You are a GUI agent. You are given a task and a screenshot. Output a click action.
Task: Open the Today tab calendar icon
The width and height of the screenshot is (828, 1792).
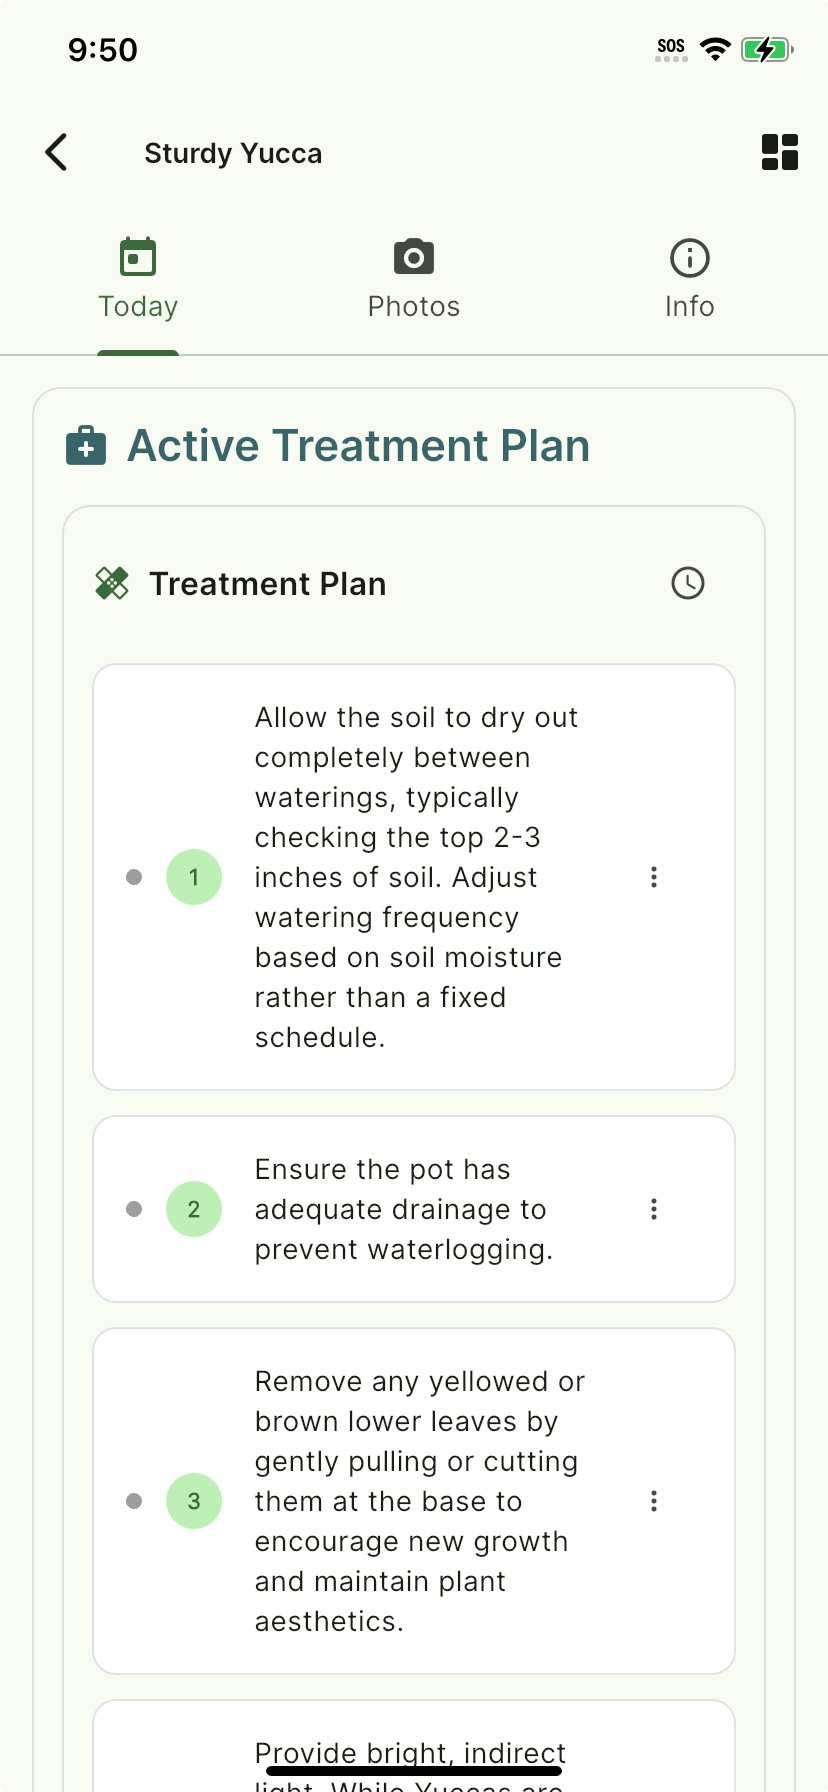(138, 257)
